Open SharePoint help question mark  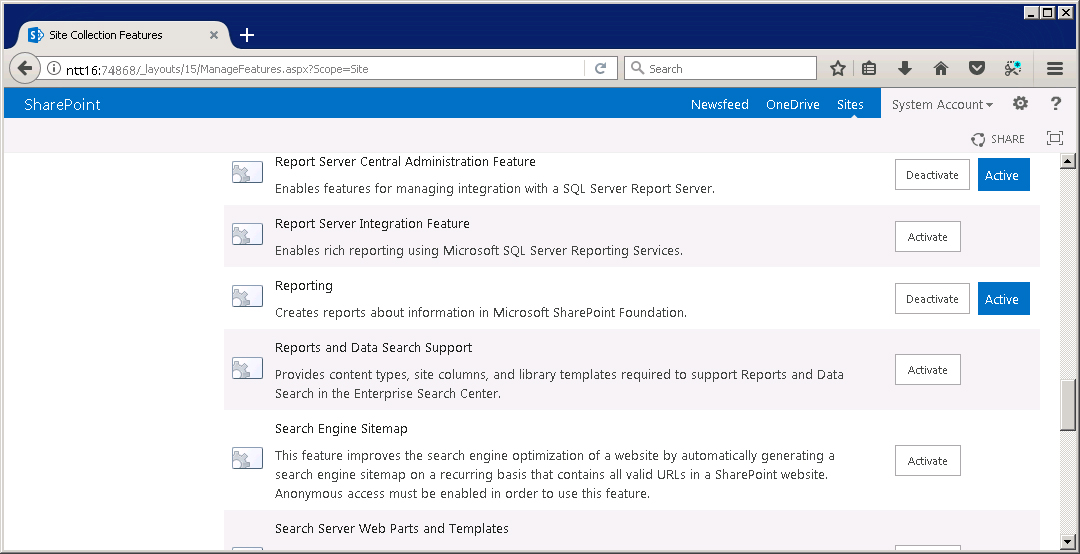click(1056, 104)
